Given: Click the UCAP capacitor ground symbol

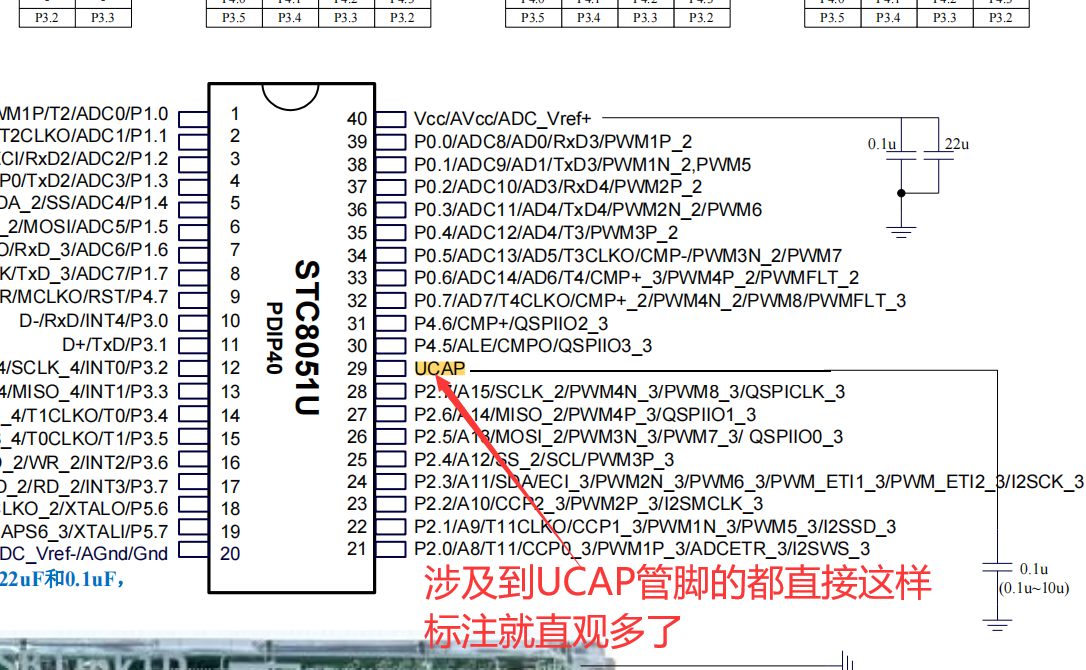Looking at the screenshot, I should (x=997, y=624).
